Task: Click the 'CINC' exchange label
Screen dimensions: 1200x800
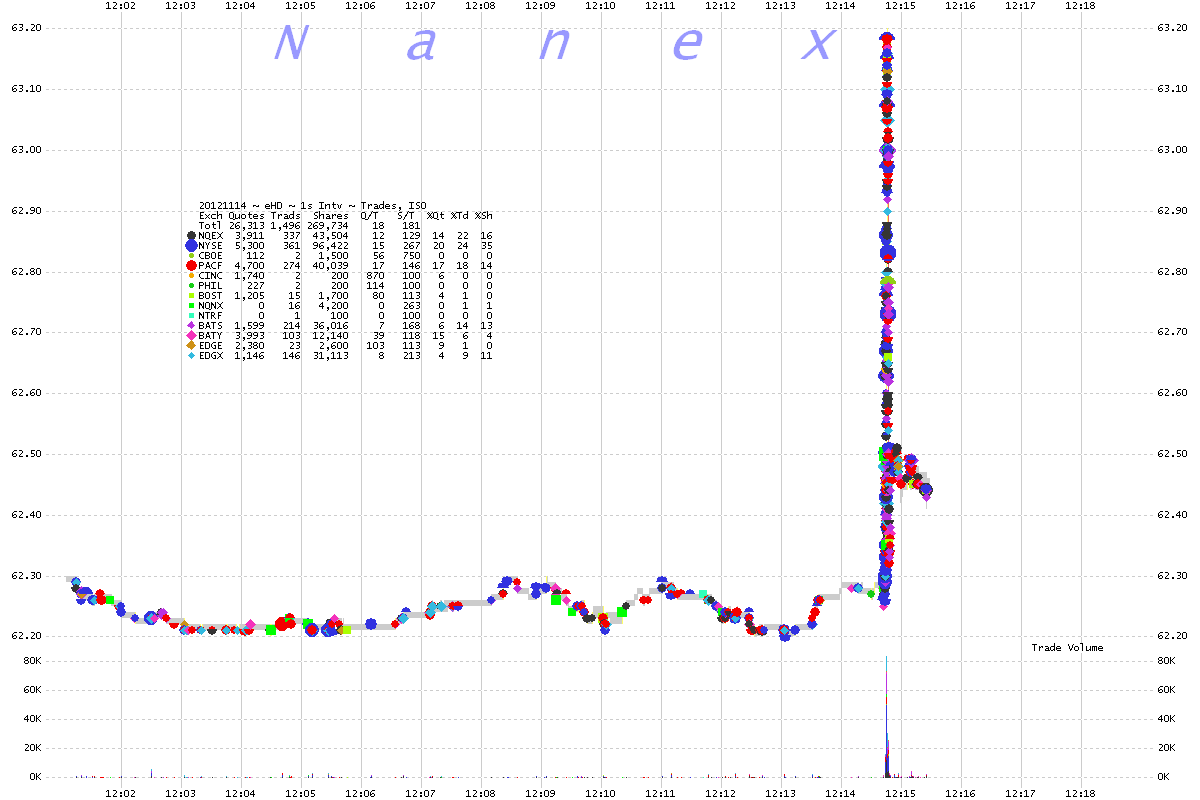Action: (210, 276)
